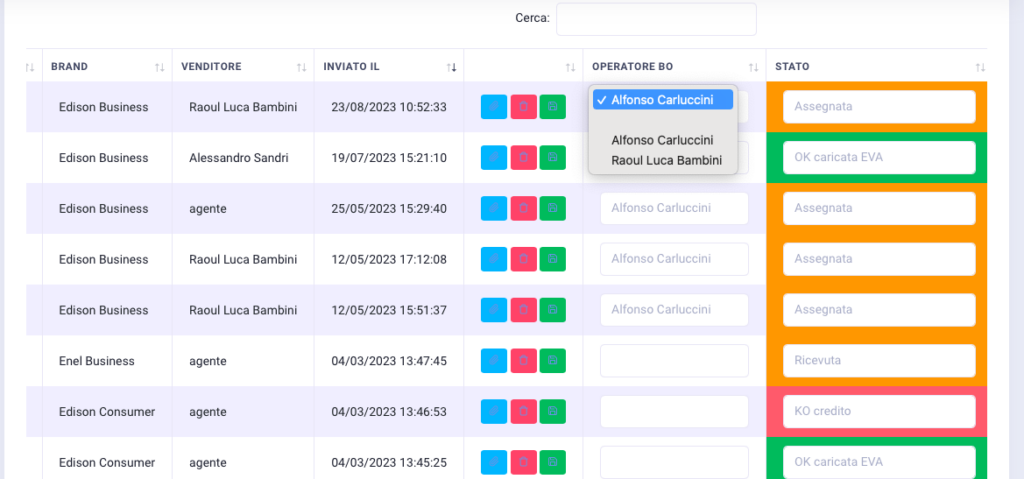Click paperclip icon in the 13:45:25 row
Image resolution: width=1024 pixels, height=479 pixels.
(x=494, y=463)
